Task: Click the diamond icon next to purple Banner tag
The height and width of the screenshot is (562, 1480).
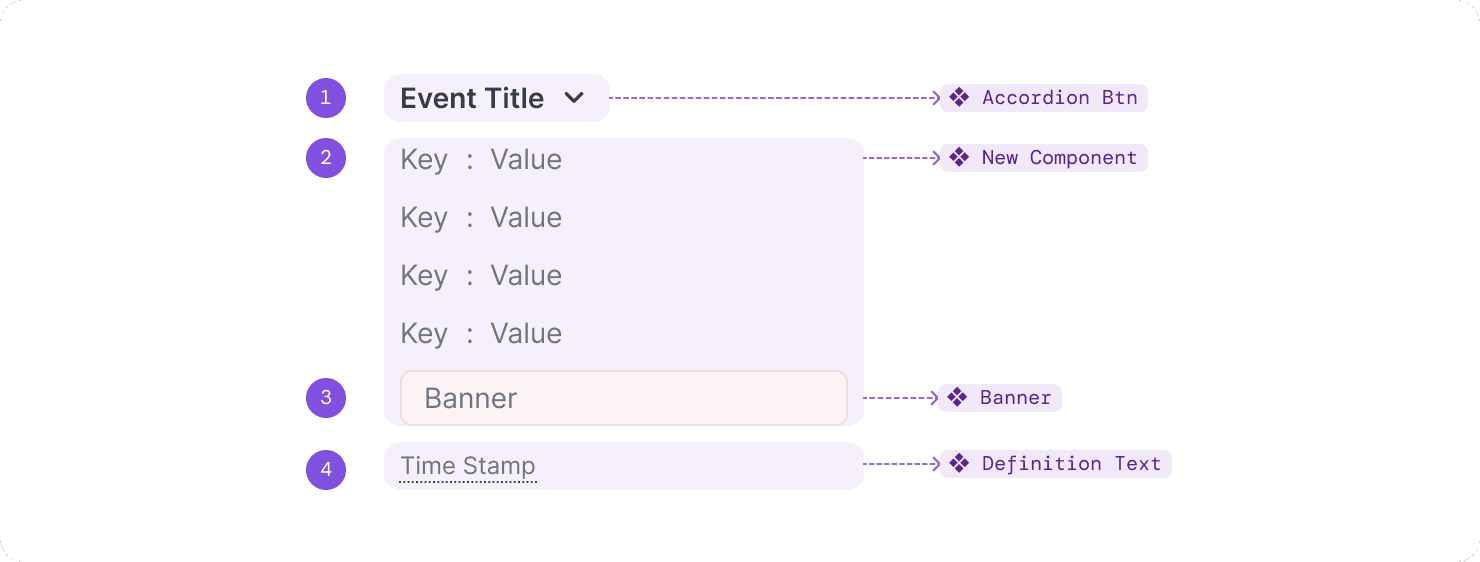Action: click(x=957, y=398)
